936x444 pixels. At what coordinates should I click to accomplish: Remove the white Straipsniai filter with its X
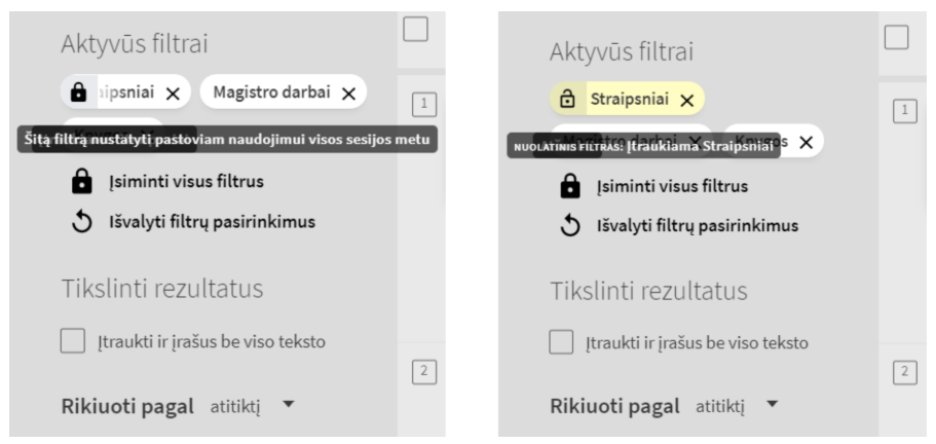tap(172, 93)
